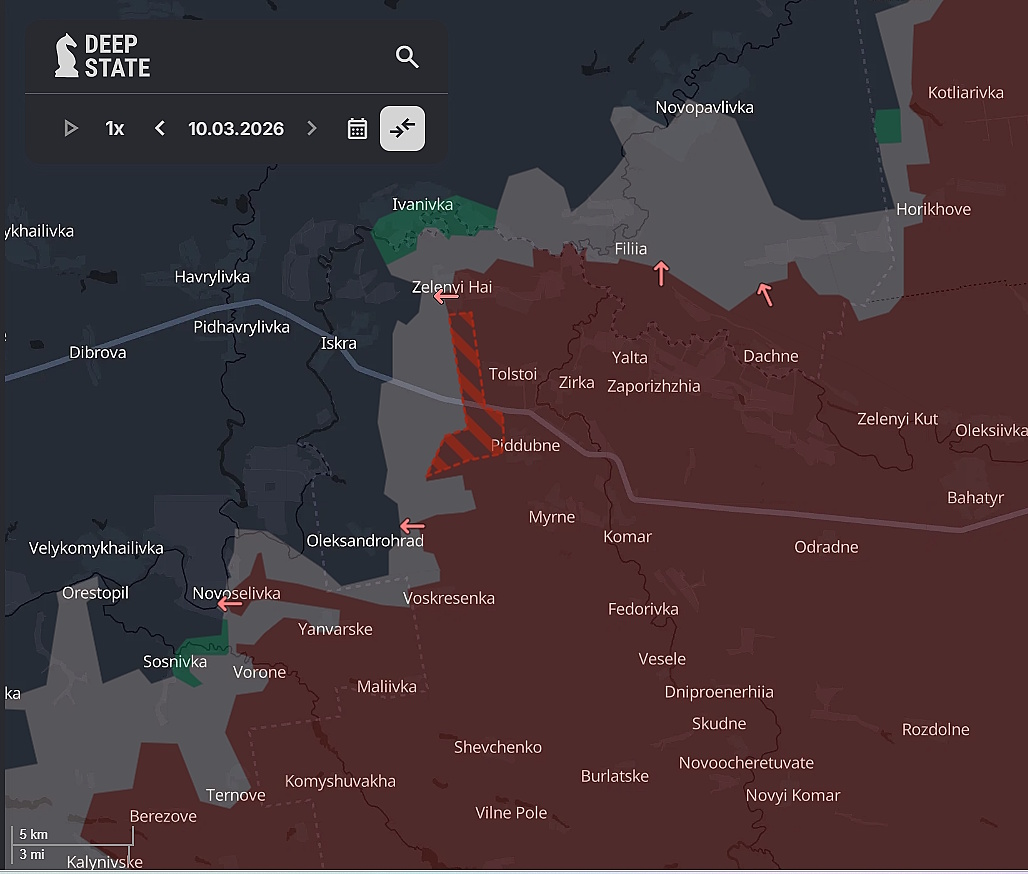Go to previous date via left chevron
This screenshot has width=1028, height=874.
pos(159,128)
